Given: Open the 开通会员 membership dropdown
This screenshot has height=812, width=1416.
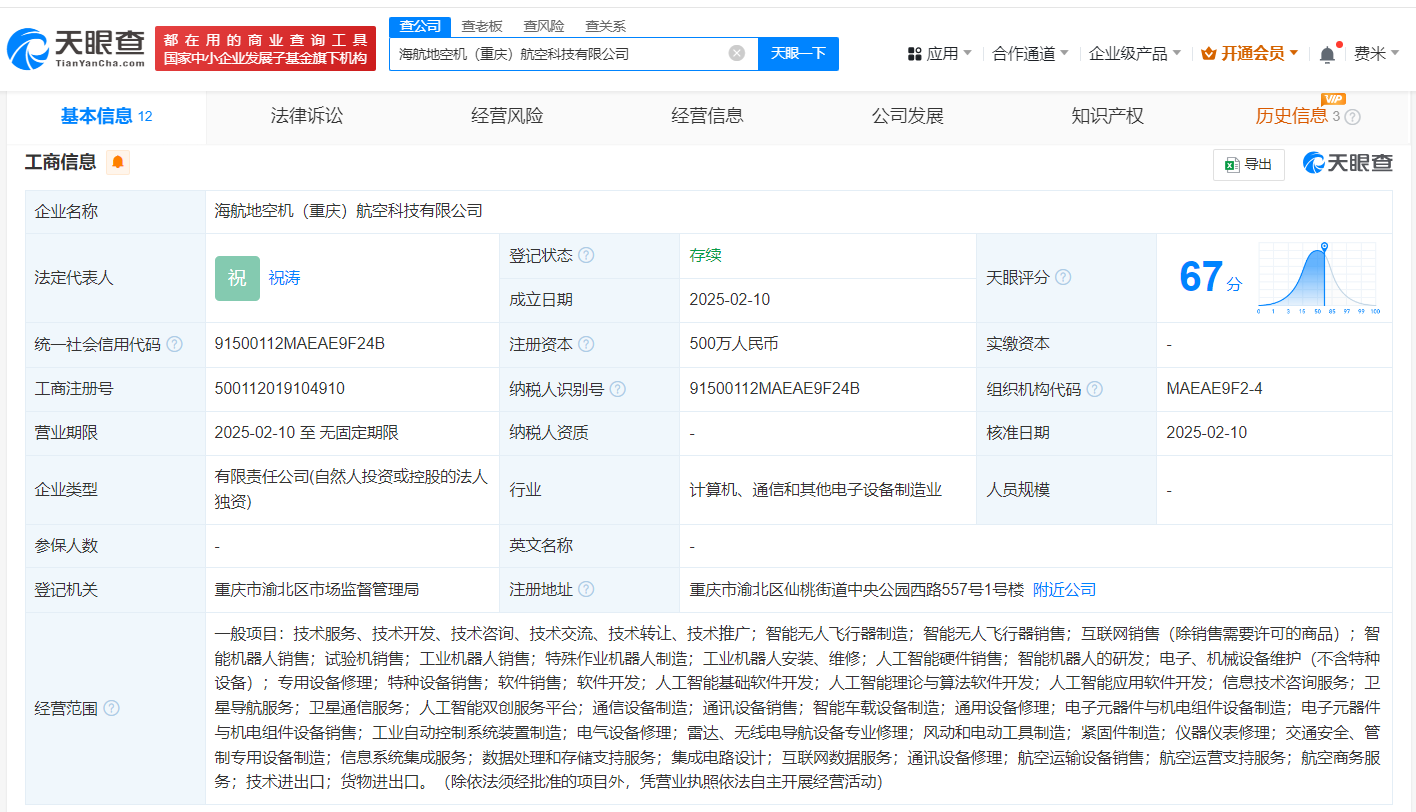Looking at the screenshot, I should point(1250,53).
